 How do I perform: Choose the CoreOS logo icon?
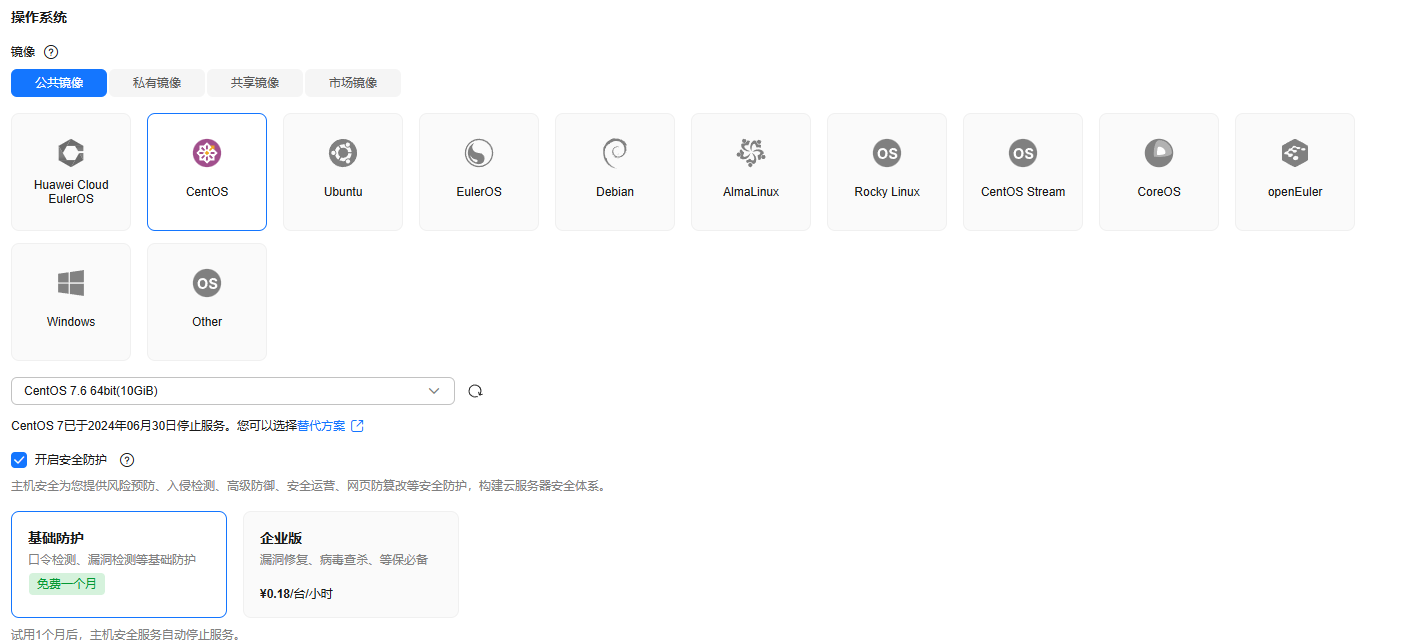[x=1159, y=153]
